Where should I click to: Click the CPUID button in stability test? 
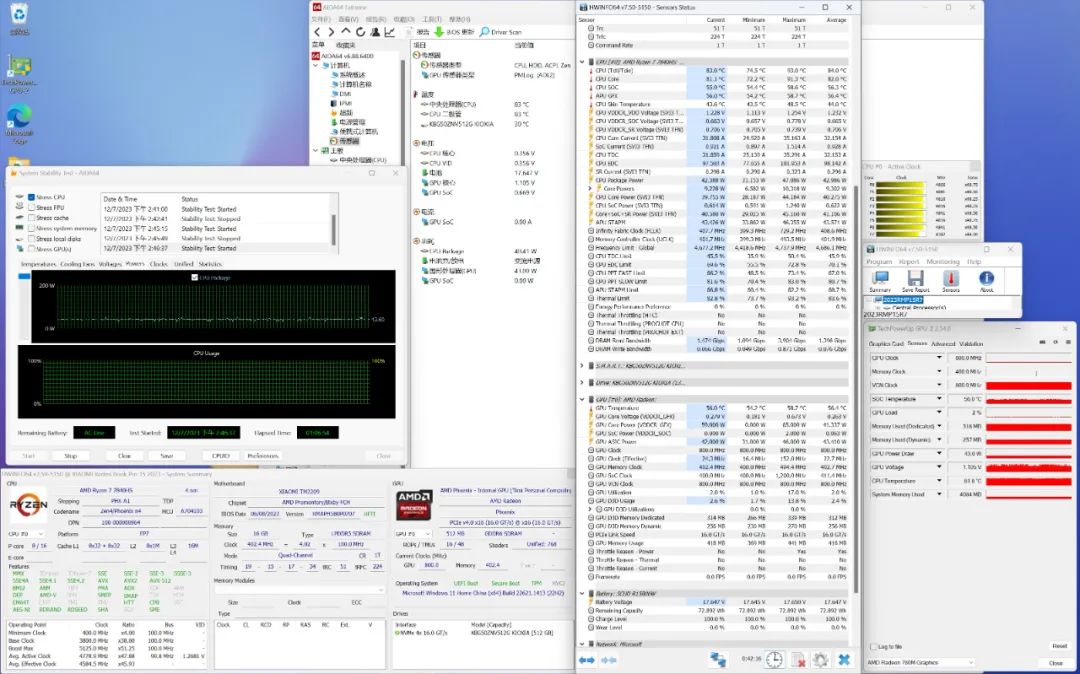pos(220,456)
